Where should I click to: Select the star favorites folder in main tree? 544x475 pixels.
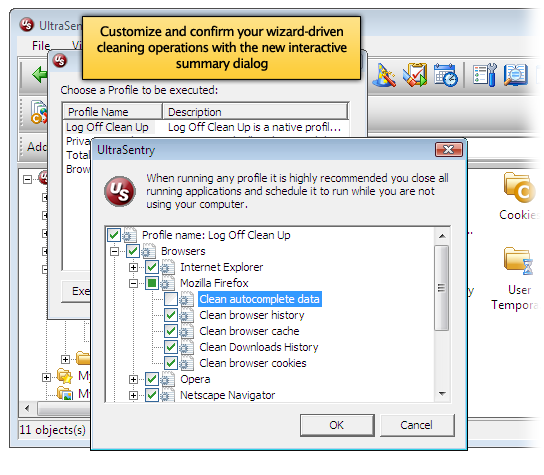(x=65, y=376)
